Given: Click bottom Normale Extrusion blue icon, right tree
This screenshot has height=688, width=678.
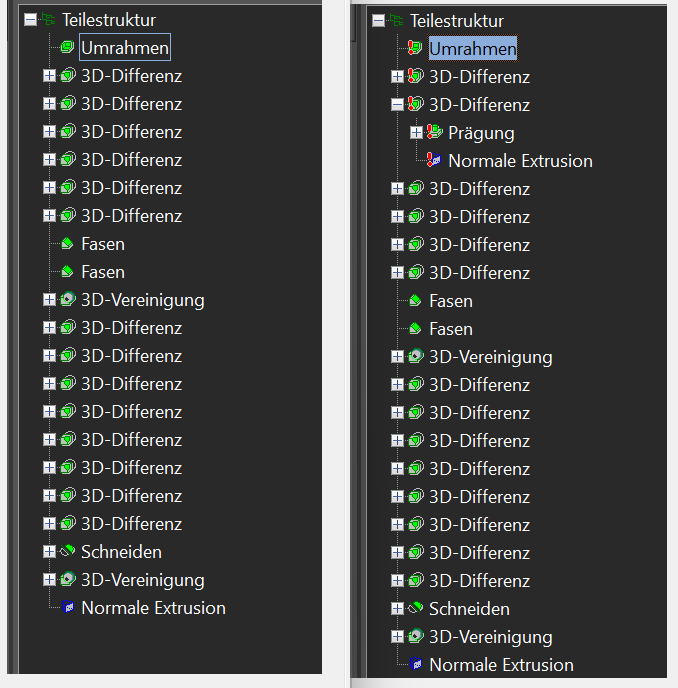Looking at the screenshot, I should (x=416, y=664).
